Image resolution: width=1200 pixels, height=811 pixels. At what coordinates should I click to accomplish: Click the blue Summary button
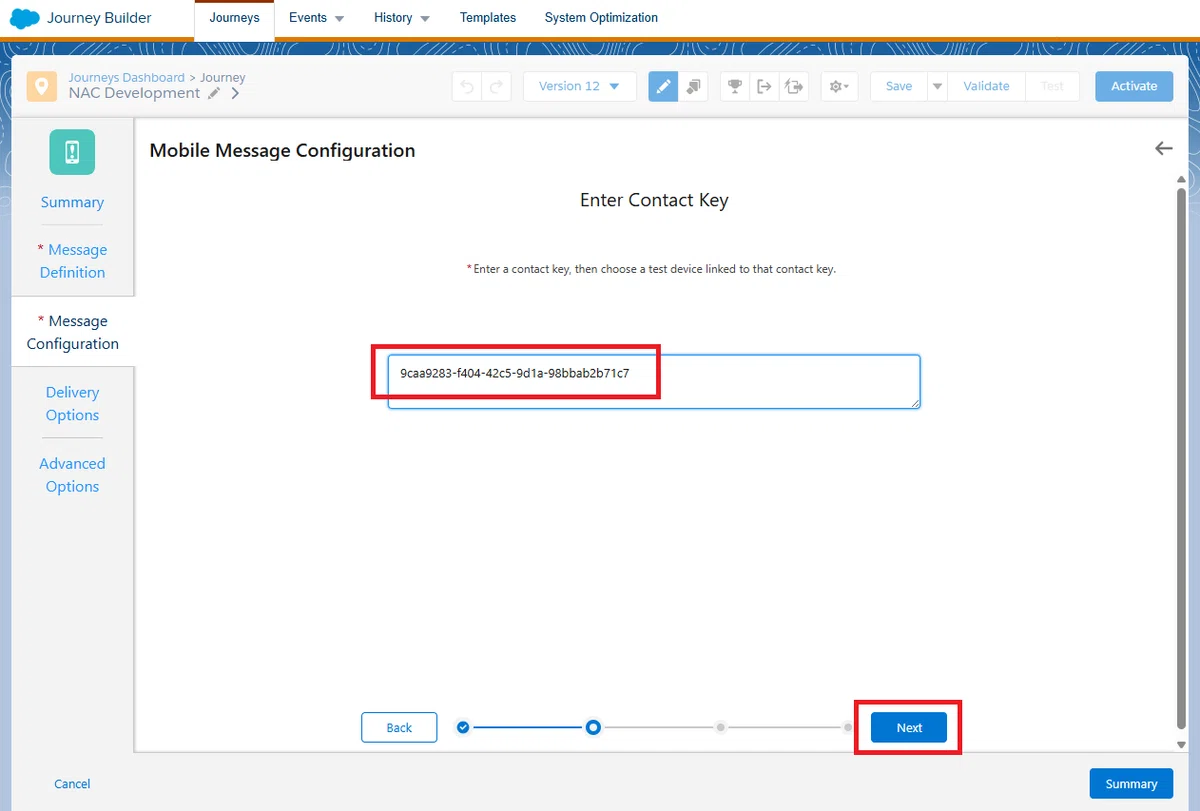(1131, 784)
